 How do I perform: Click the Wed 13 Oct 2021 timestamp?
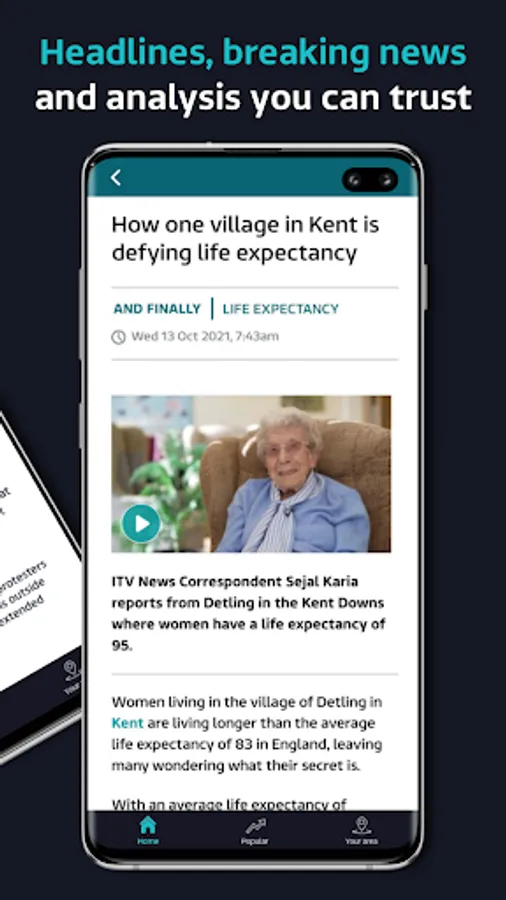[205, 336]
